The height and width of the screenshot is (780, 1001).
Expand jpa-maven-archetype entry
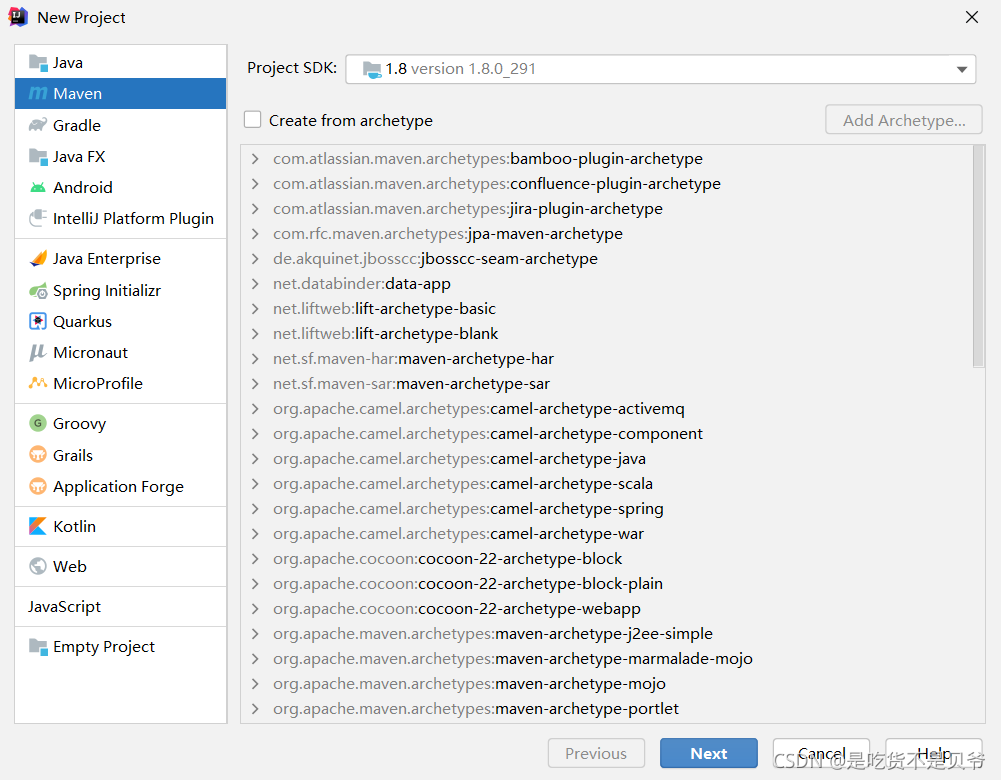pos(255,234)
